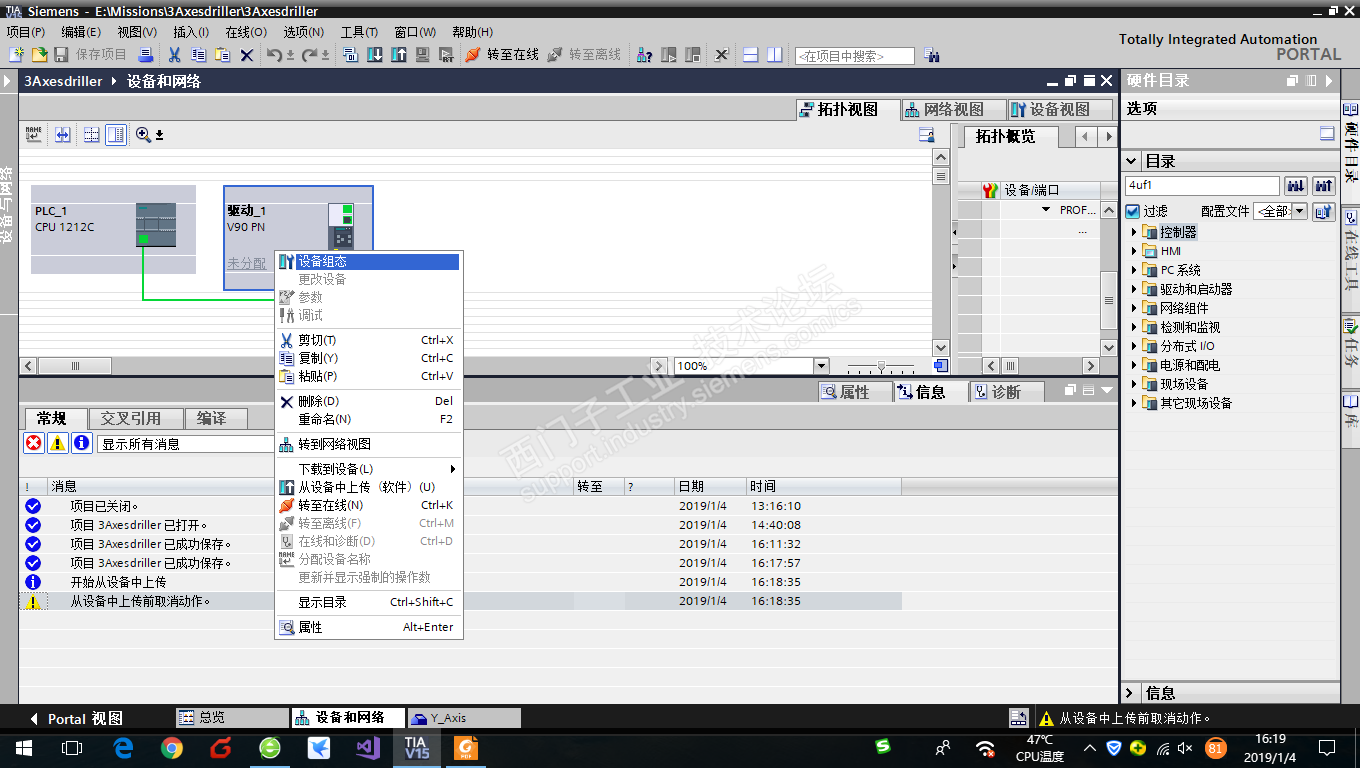Click the Print icon in toolbar

click(x=146, y=55)
